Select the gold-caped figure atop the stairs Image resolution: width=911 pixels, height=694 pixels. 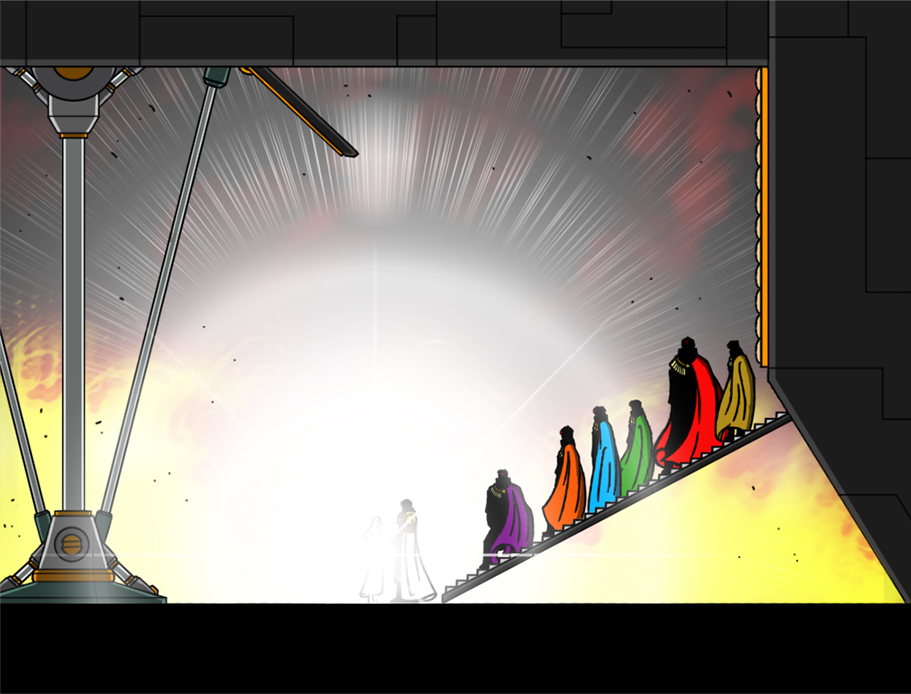[x=736, y=392]
